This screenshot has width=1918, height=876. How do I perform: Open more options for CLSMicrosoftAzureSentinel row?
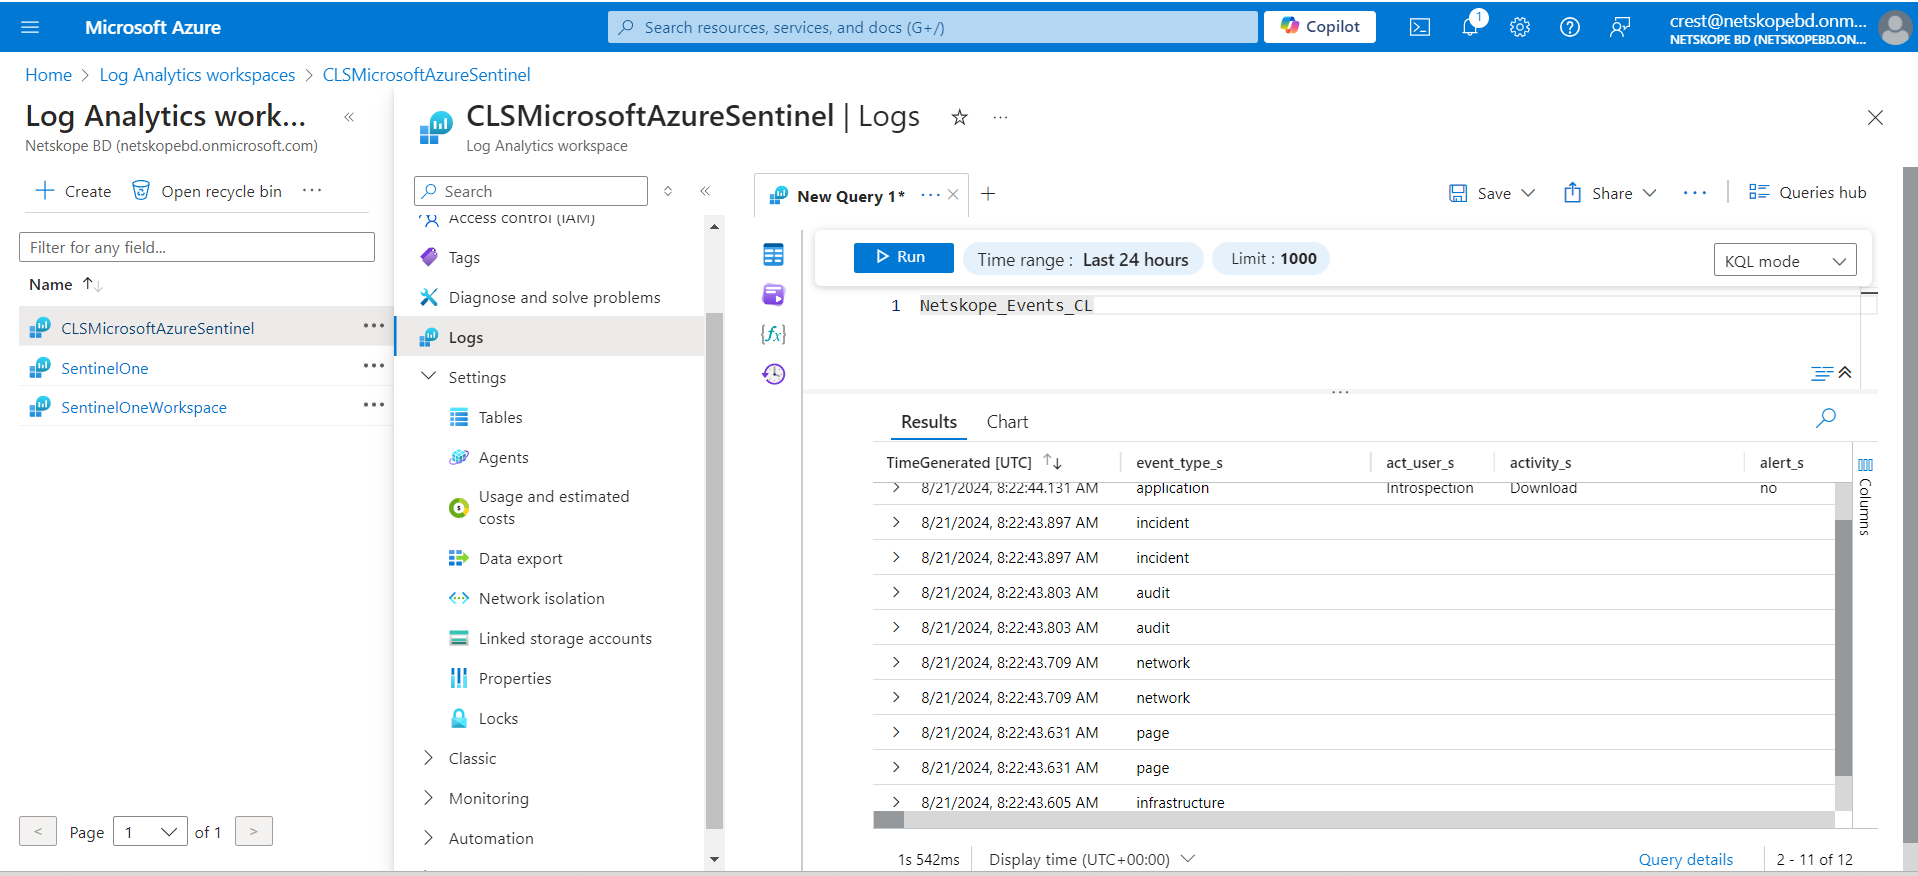click(x=374, y=326)
